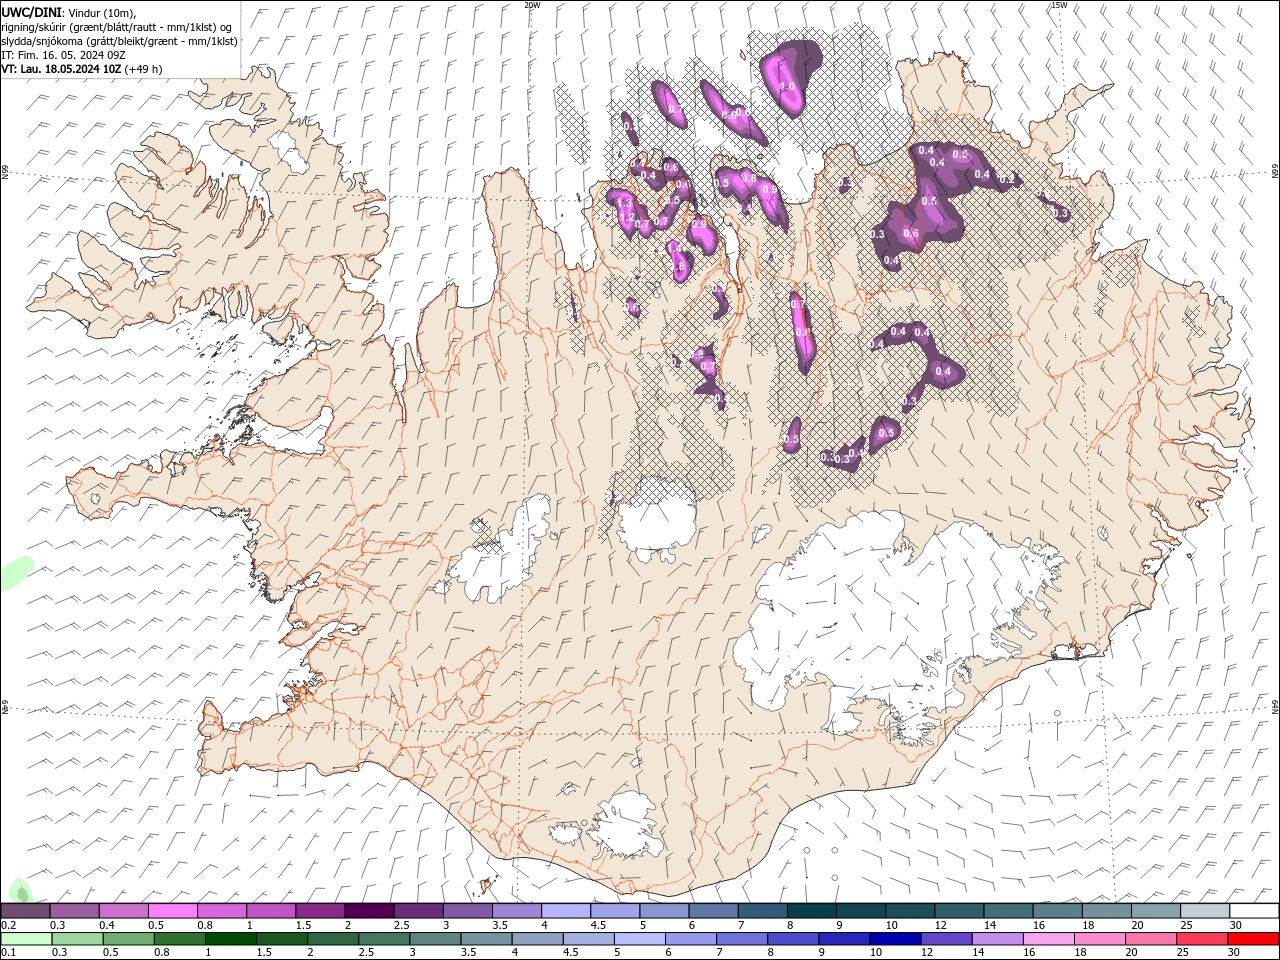The width and height of the screenshot is (1280, 960).
Task: Select the light purple 14 swatch in lower legend row
Action: [x=998, y=939]
